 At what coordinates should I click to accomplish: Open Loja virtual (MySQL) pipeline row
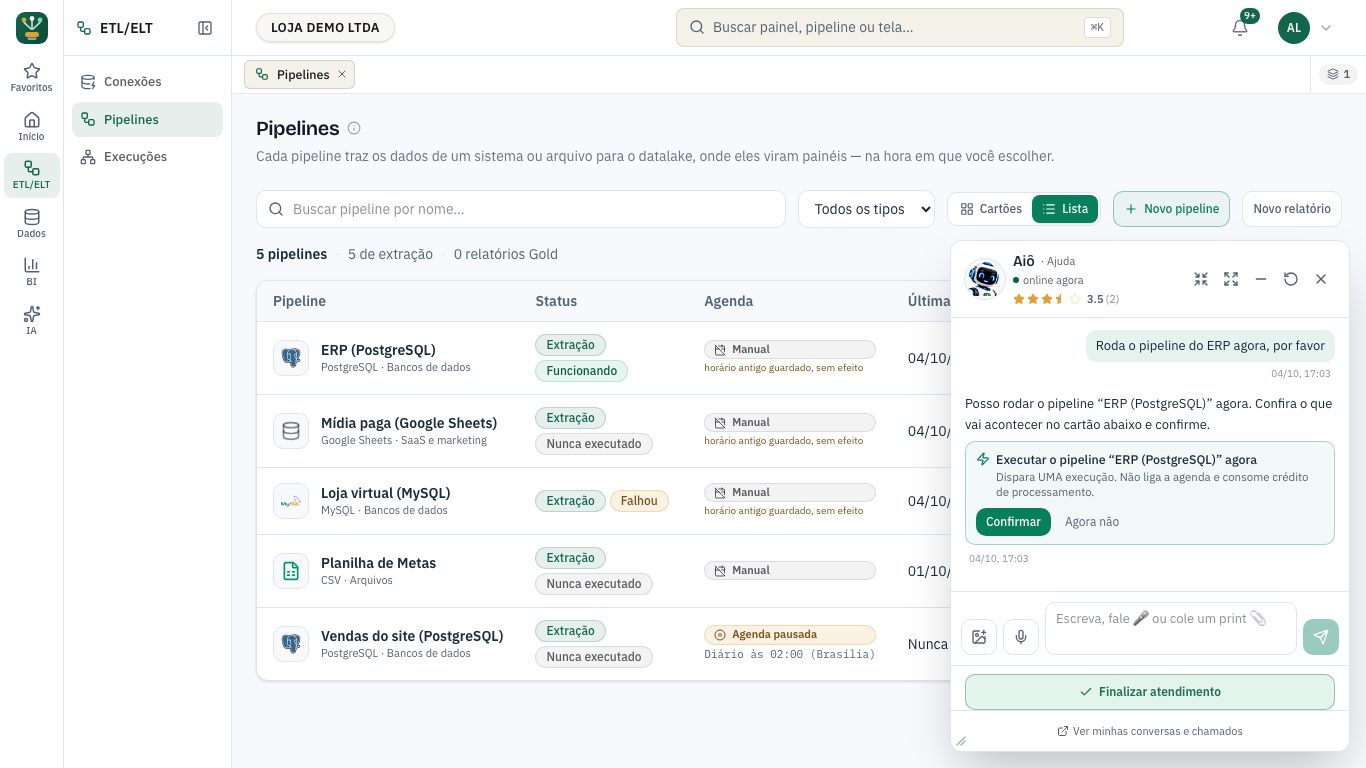pos(603,501)
